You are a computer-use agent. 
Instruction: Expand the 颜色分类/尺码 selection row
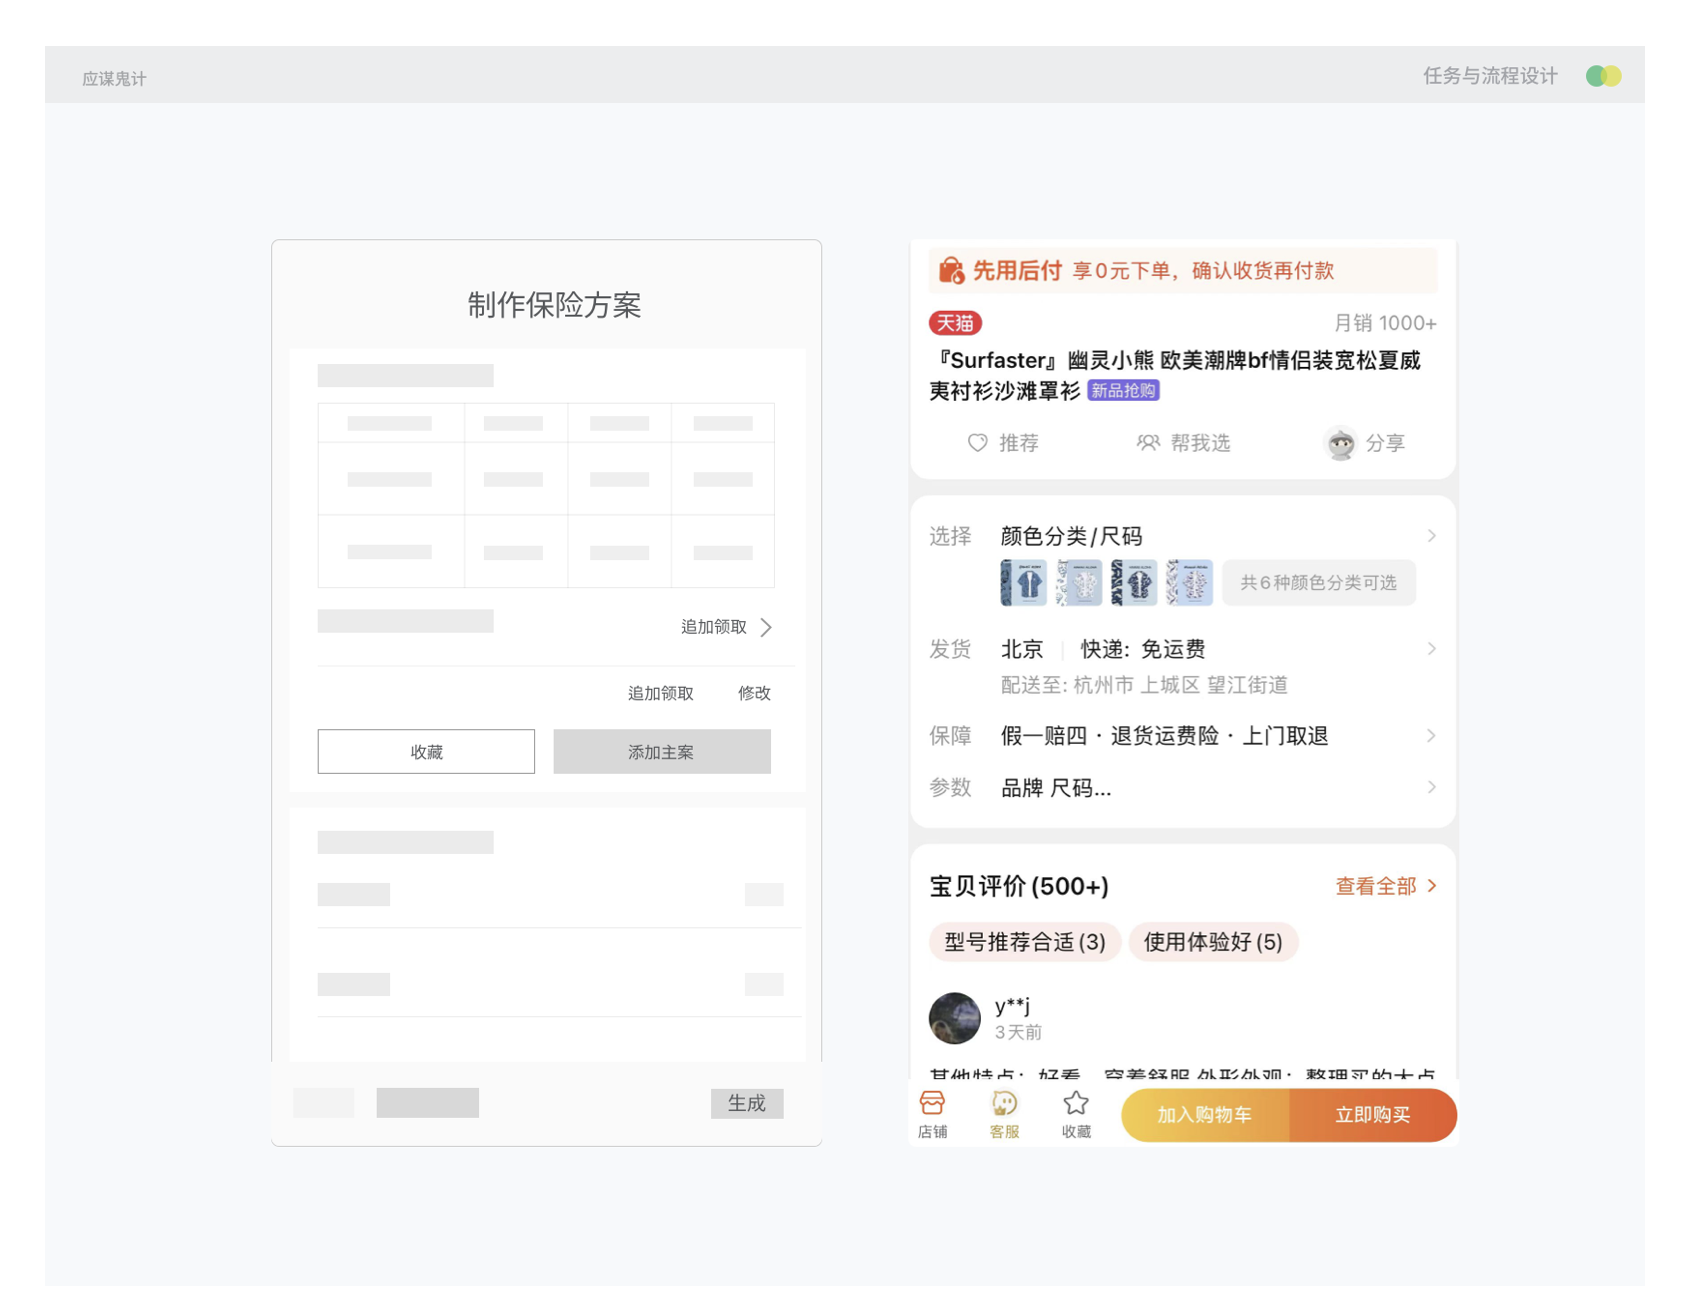tap(1431, 536)
